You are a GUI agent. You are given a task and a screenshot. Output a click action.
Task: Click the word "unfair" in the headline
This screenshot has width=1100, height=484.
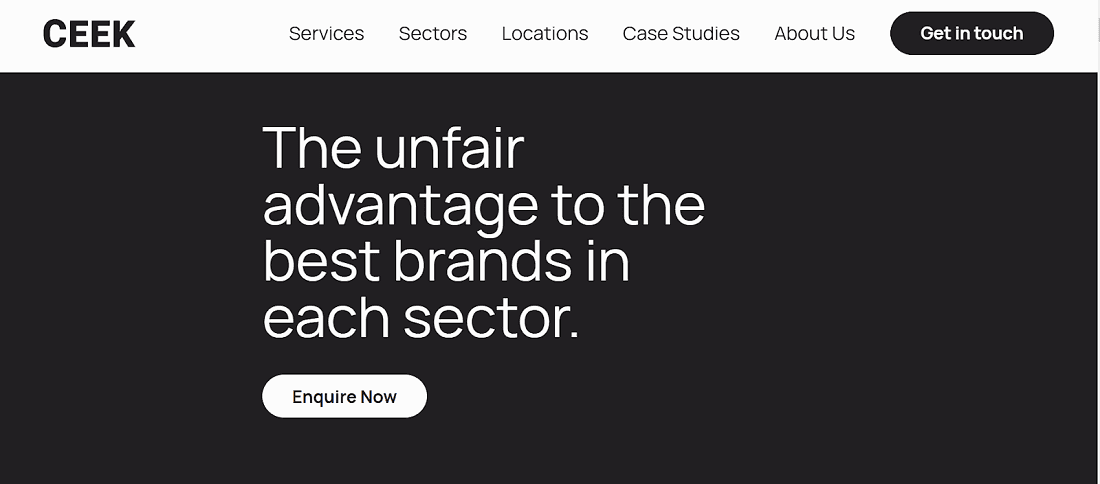pos(449,148)
